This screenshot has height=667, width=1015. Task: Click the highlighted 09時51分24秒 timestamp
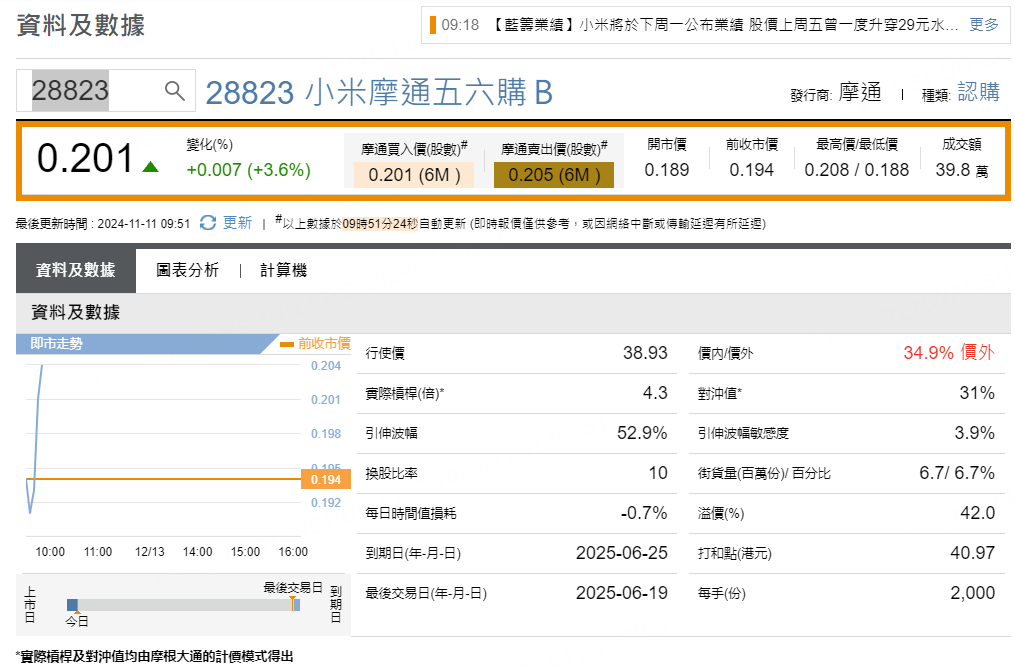tap(381, 224)
